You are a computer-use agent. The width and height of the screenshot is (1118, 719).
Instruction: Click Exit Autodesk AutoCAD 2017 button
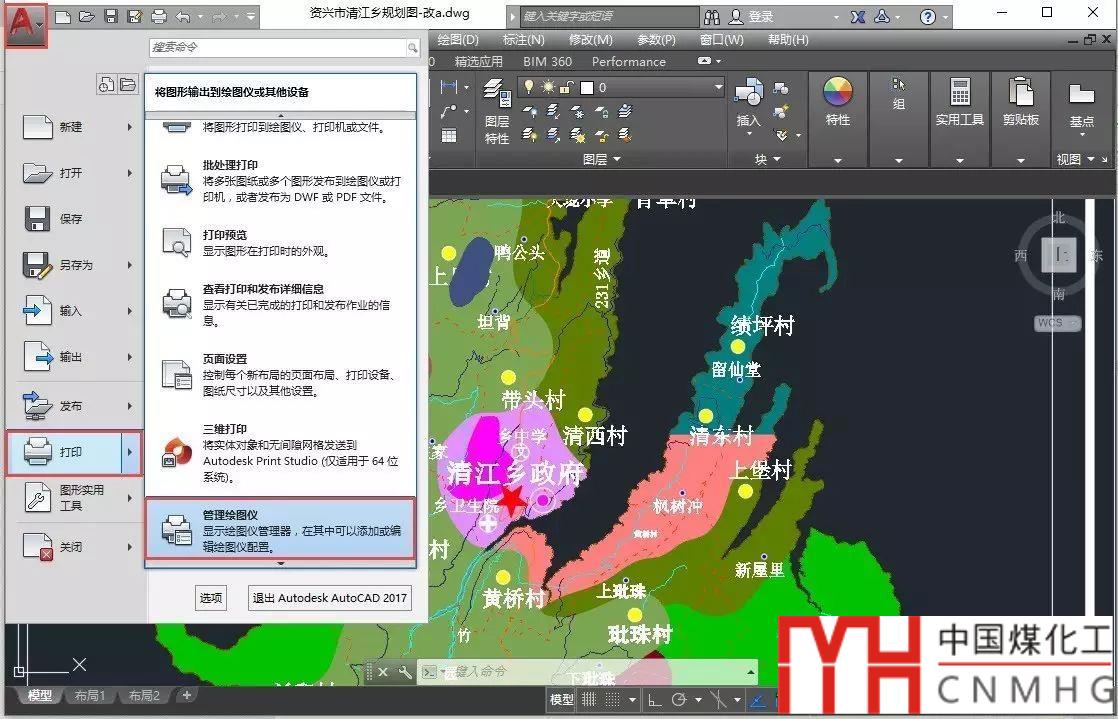point(329,598)
